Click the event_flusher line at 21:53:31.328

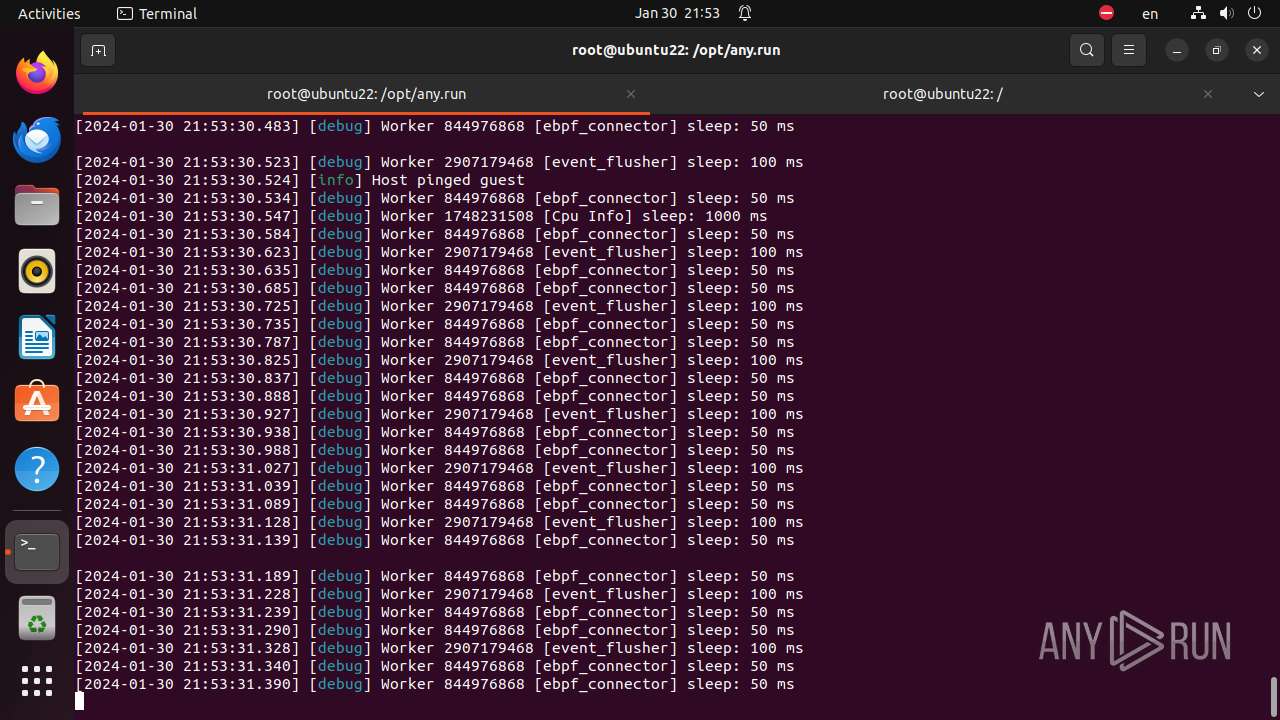439,648
